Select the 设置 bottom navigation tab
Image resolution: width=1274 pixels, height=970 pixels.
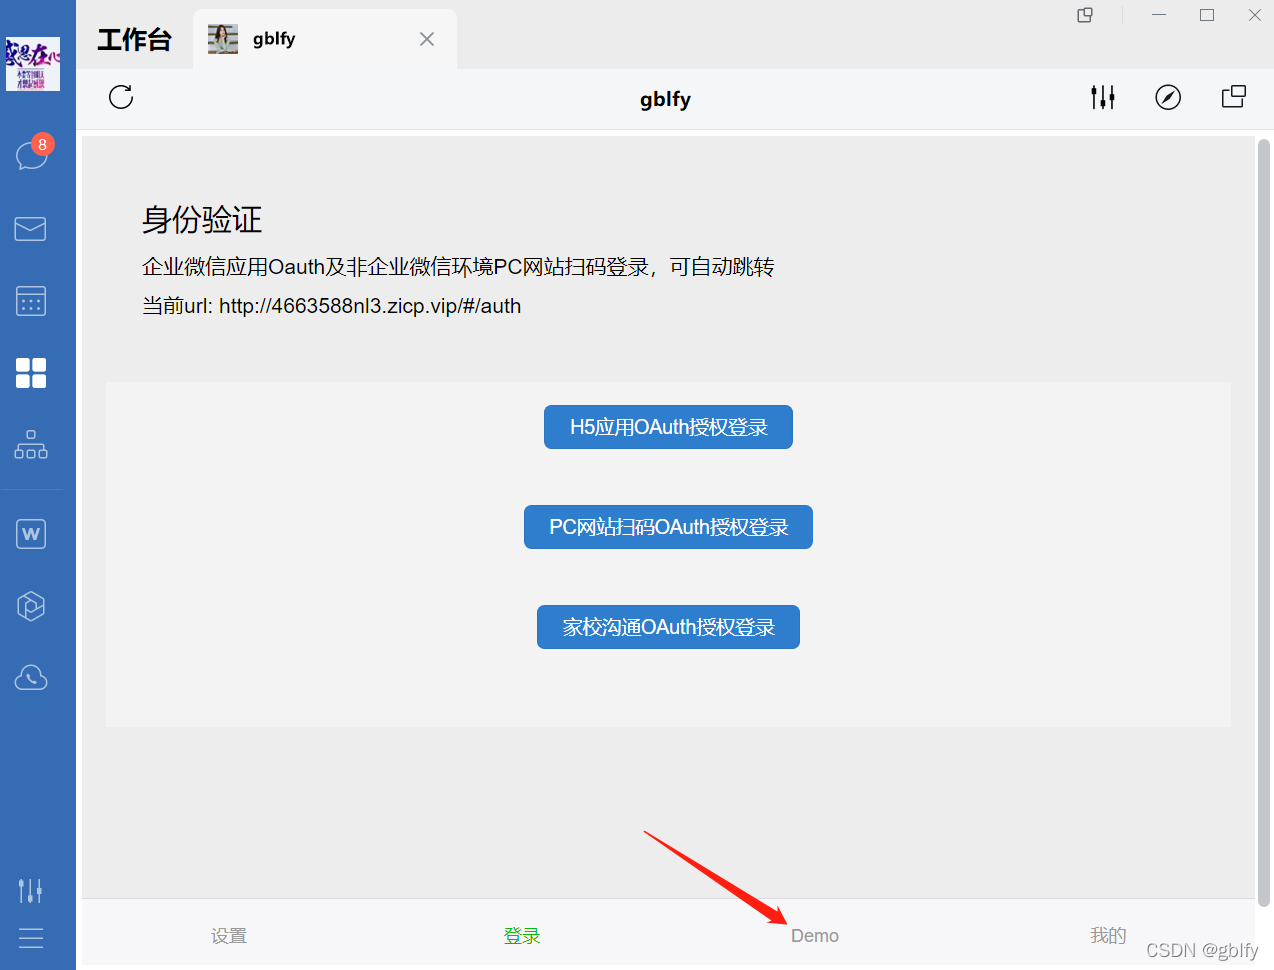coord(228,935)
